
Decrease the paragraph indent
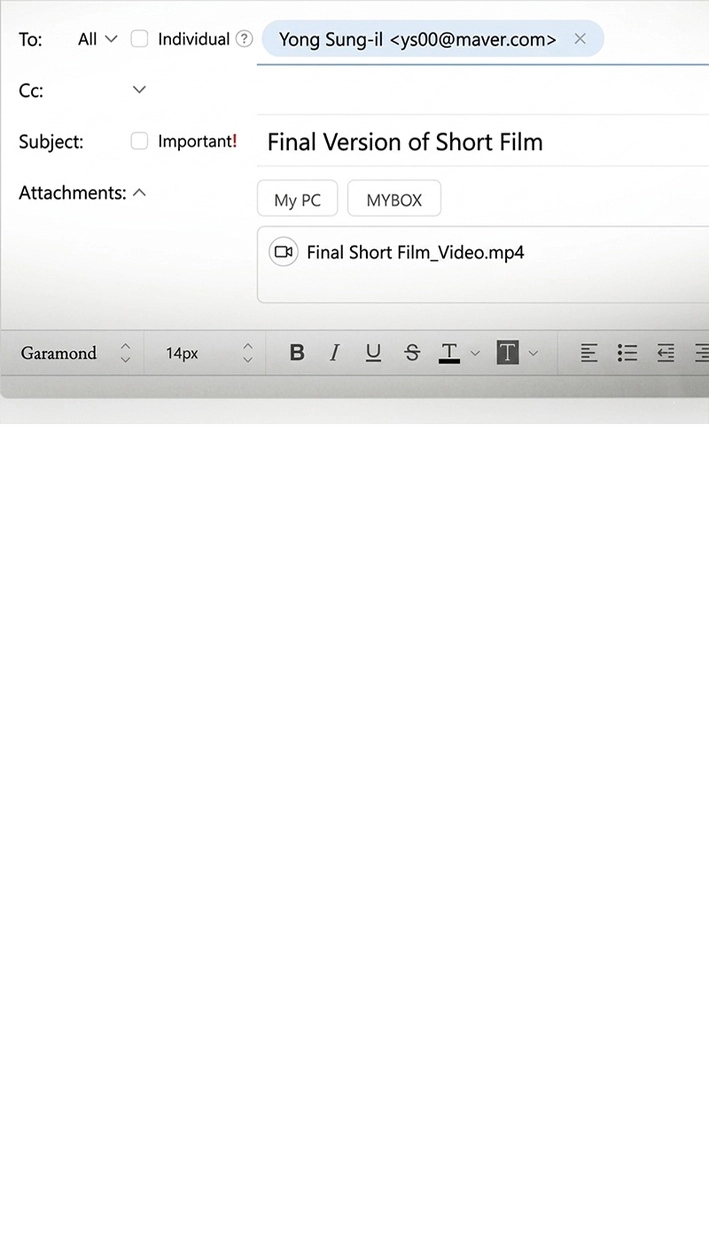[x=665, y=353]
